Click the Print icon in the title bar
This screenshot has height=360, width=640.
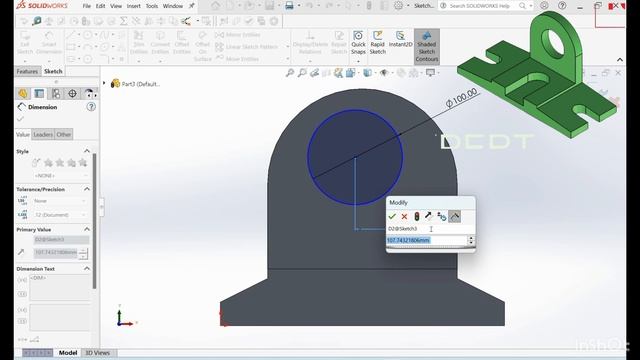point(289,6)
